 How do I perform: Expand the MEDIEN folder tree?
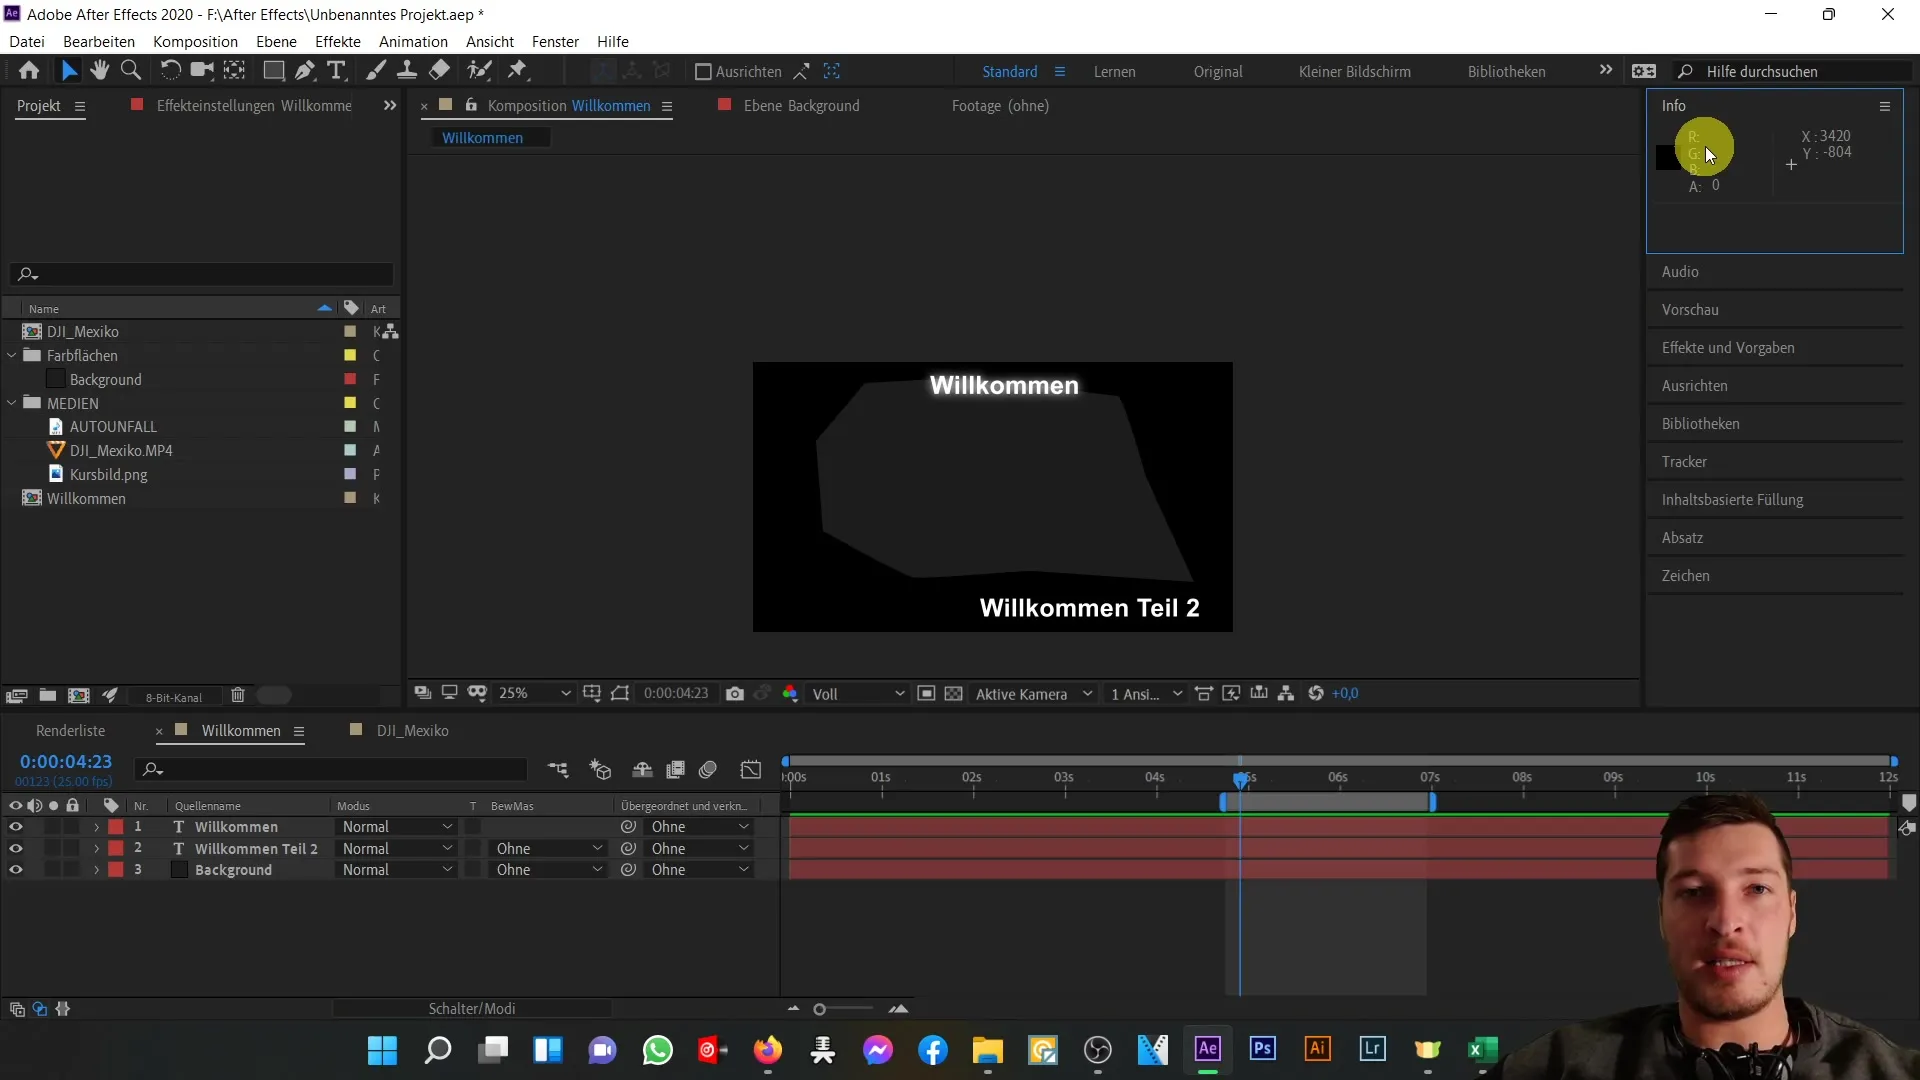coord(13,404)
